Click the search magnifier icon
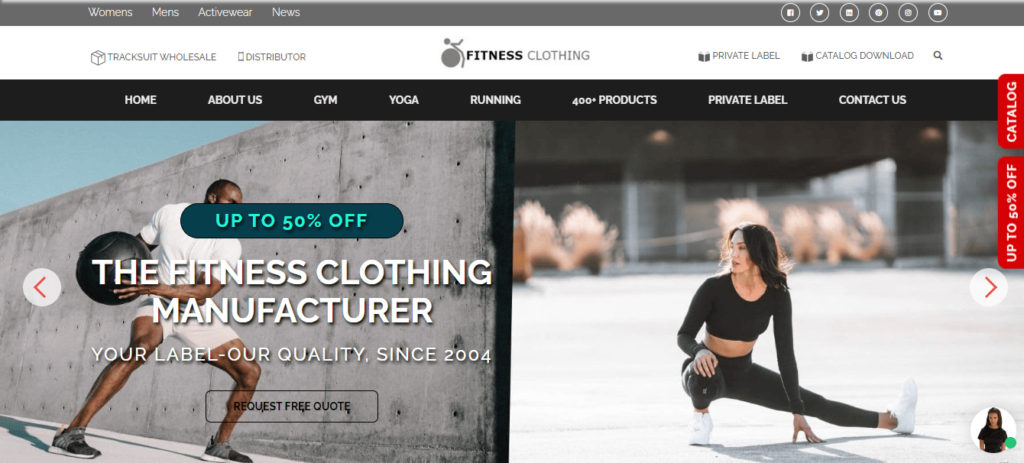This screenshot has width=1024, height=463. pyautogui.click(x=938, y=56)
